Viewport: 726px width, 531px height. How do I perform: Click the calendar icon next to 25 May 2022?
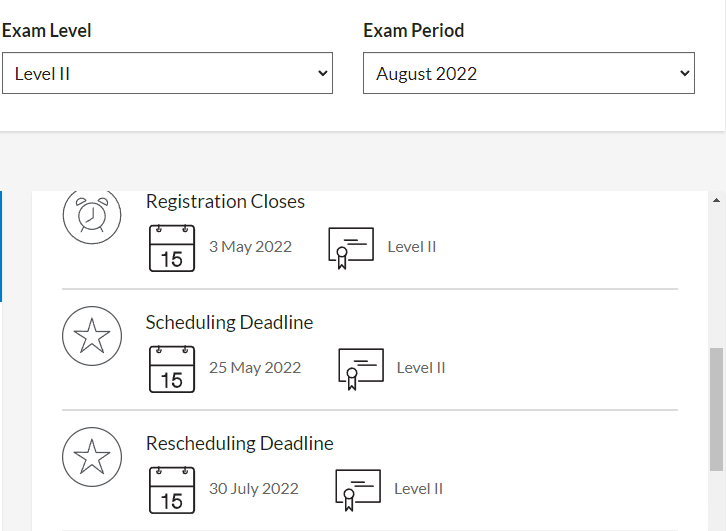[172, 369]
